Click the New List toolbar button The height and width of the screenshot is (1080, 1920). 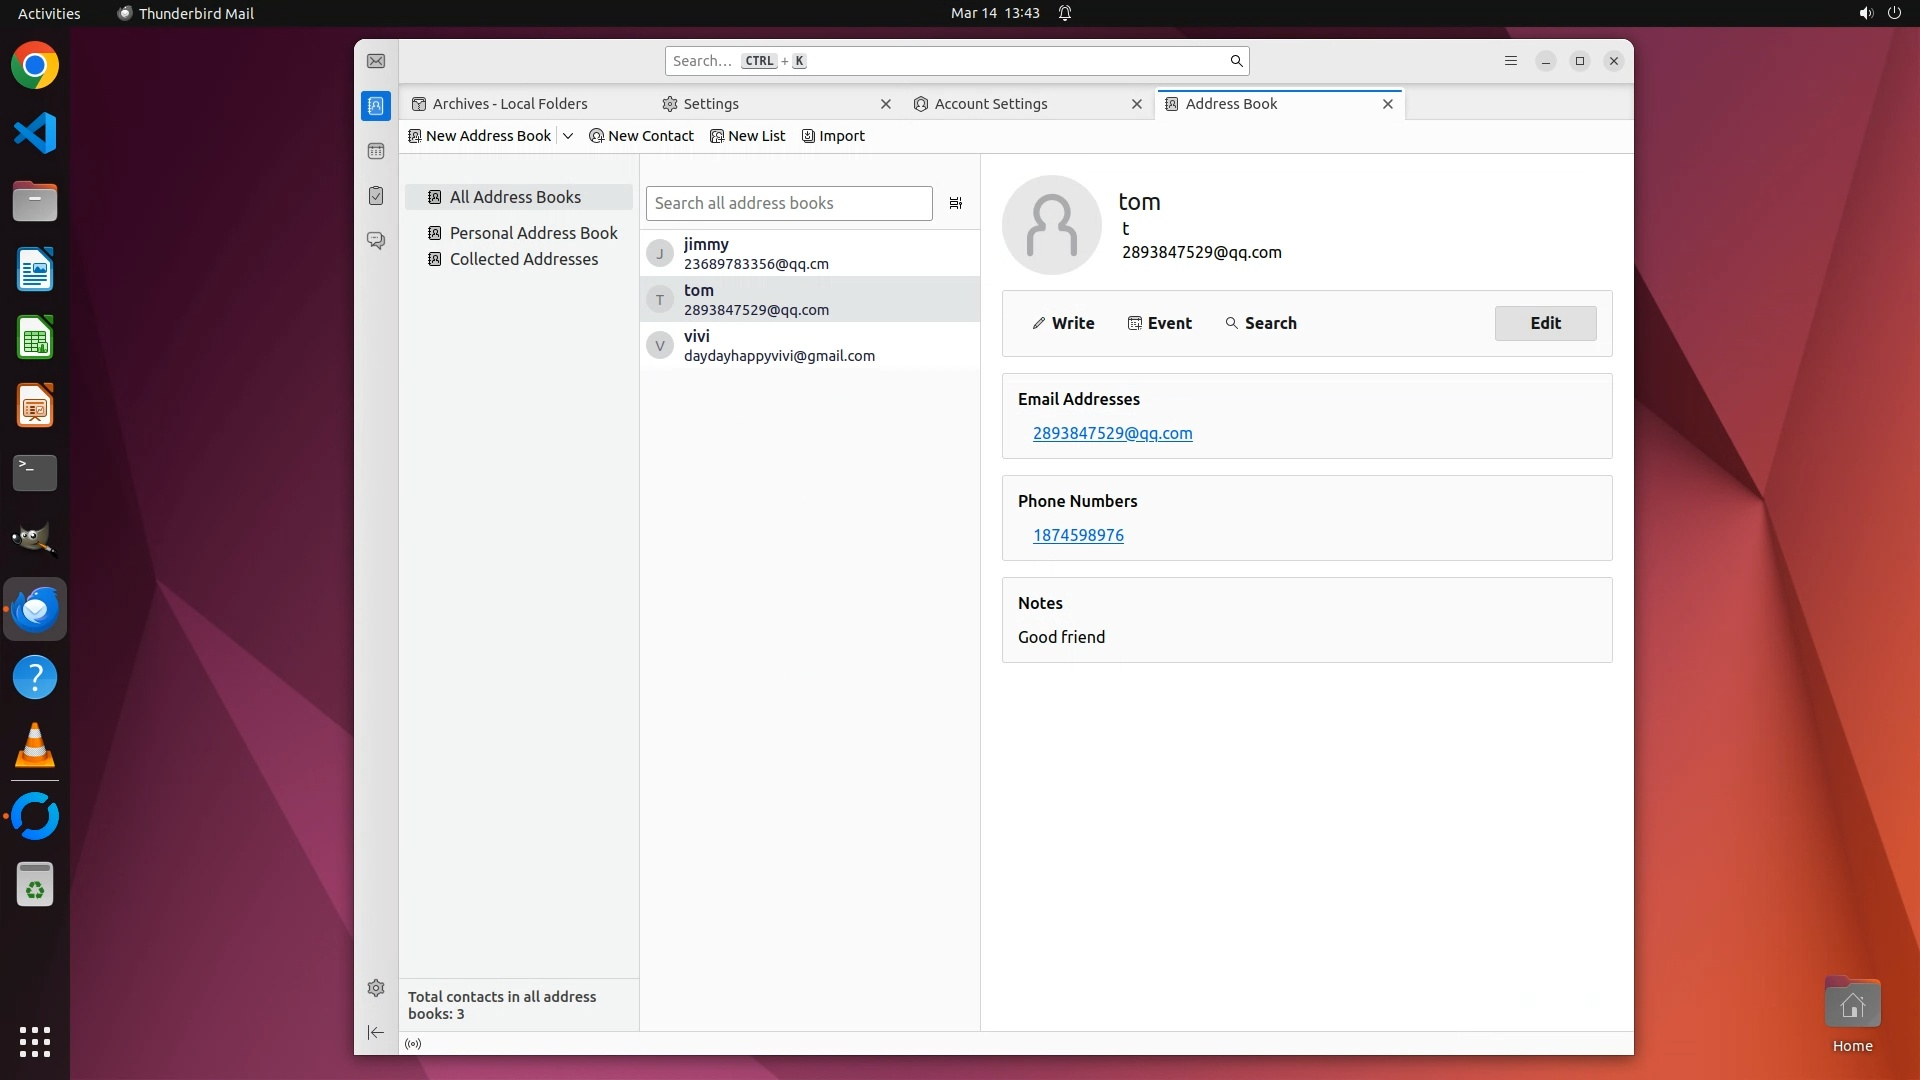[x=747, y=136]
